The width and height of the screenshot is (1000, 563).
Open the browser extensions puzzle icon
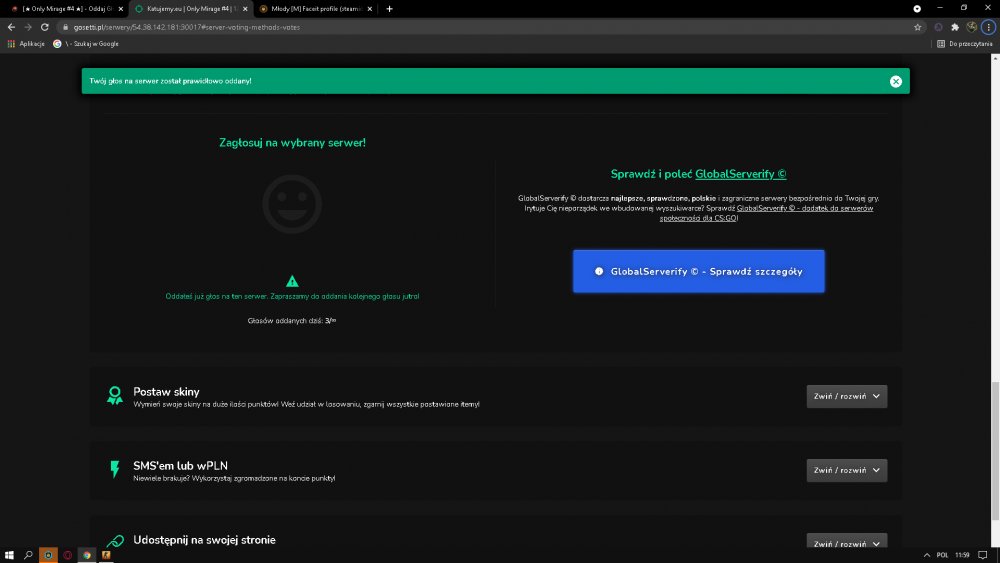tap(955, 27)
